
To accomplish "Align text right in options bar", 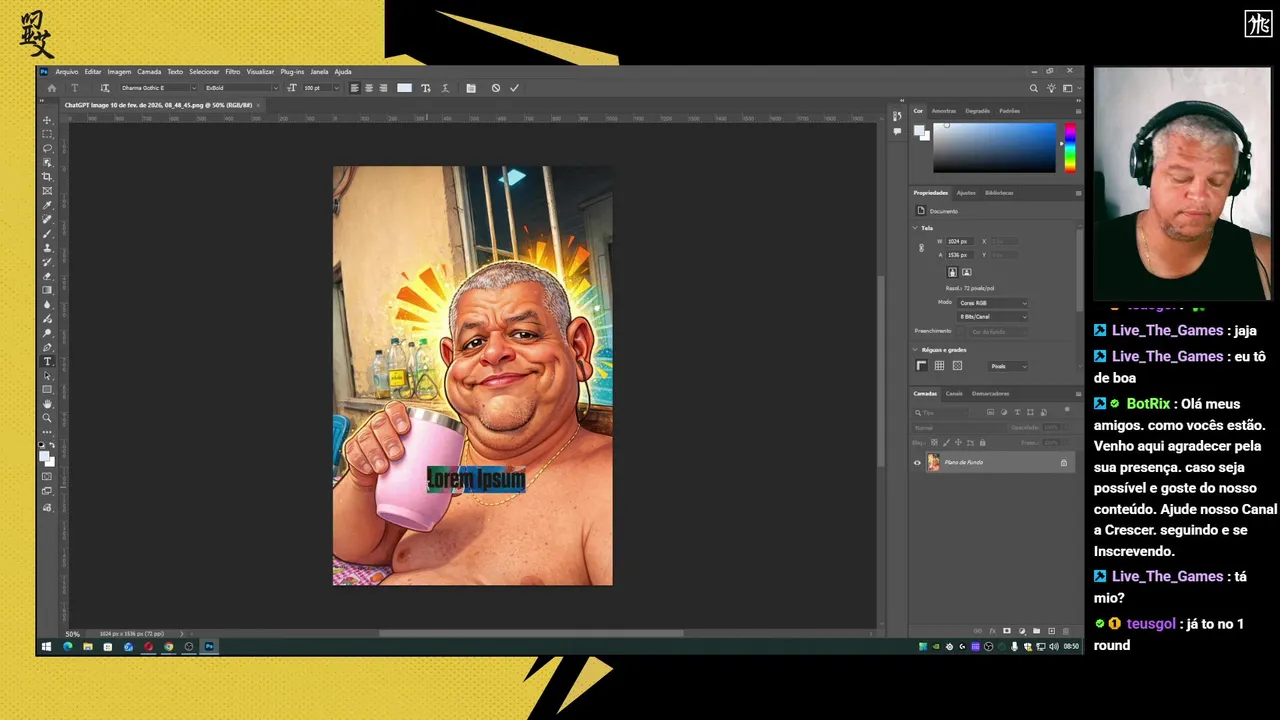I will click(383, 88).
